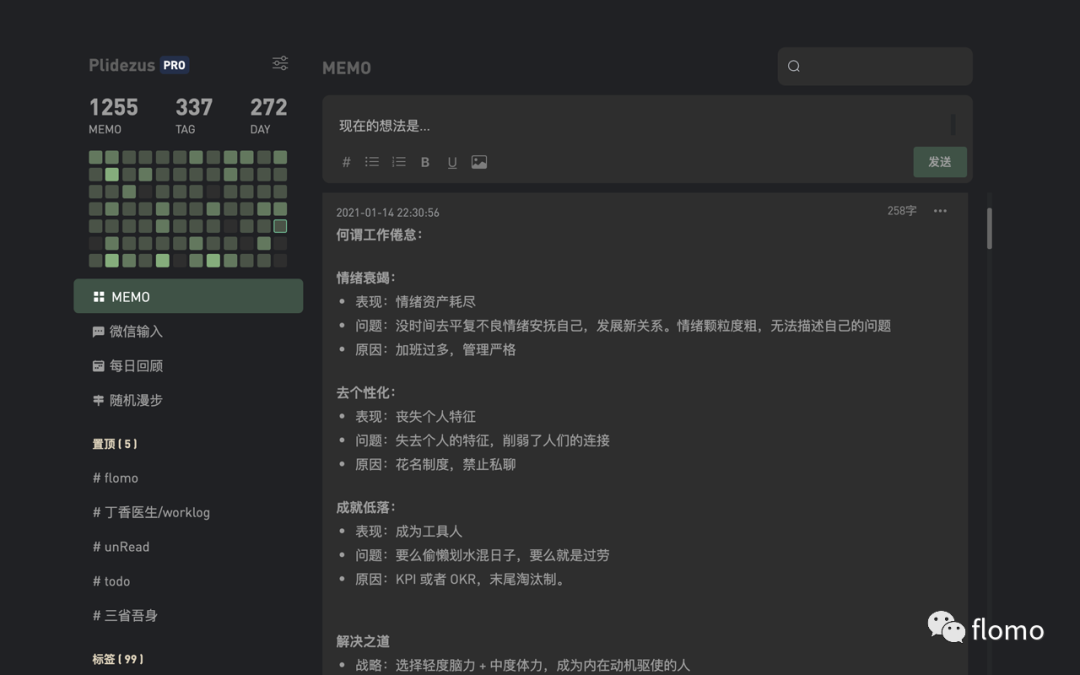Viewport: 1080px width, 675px height.
Task: Select the outlined heatmap square for today
Action: 280,226
